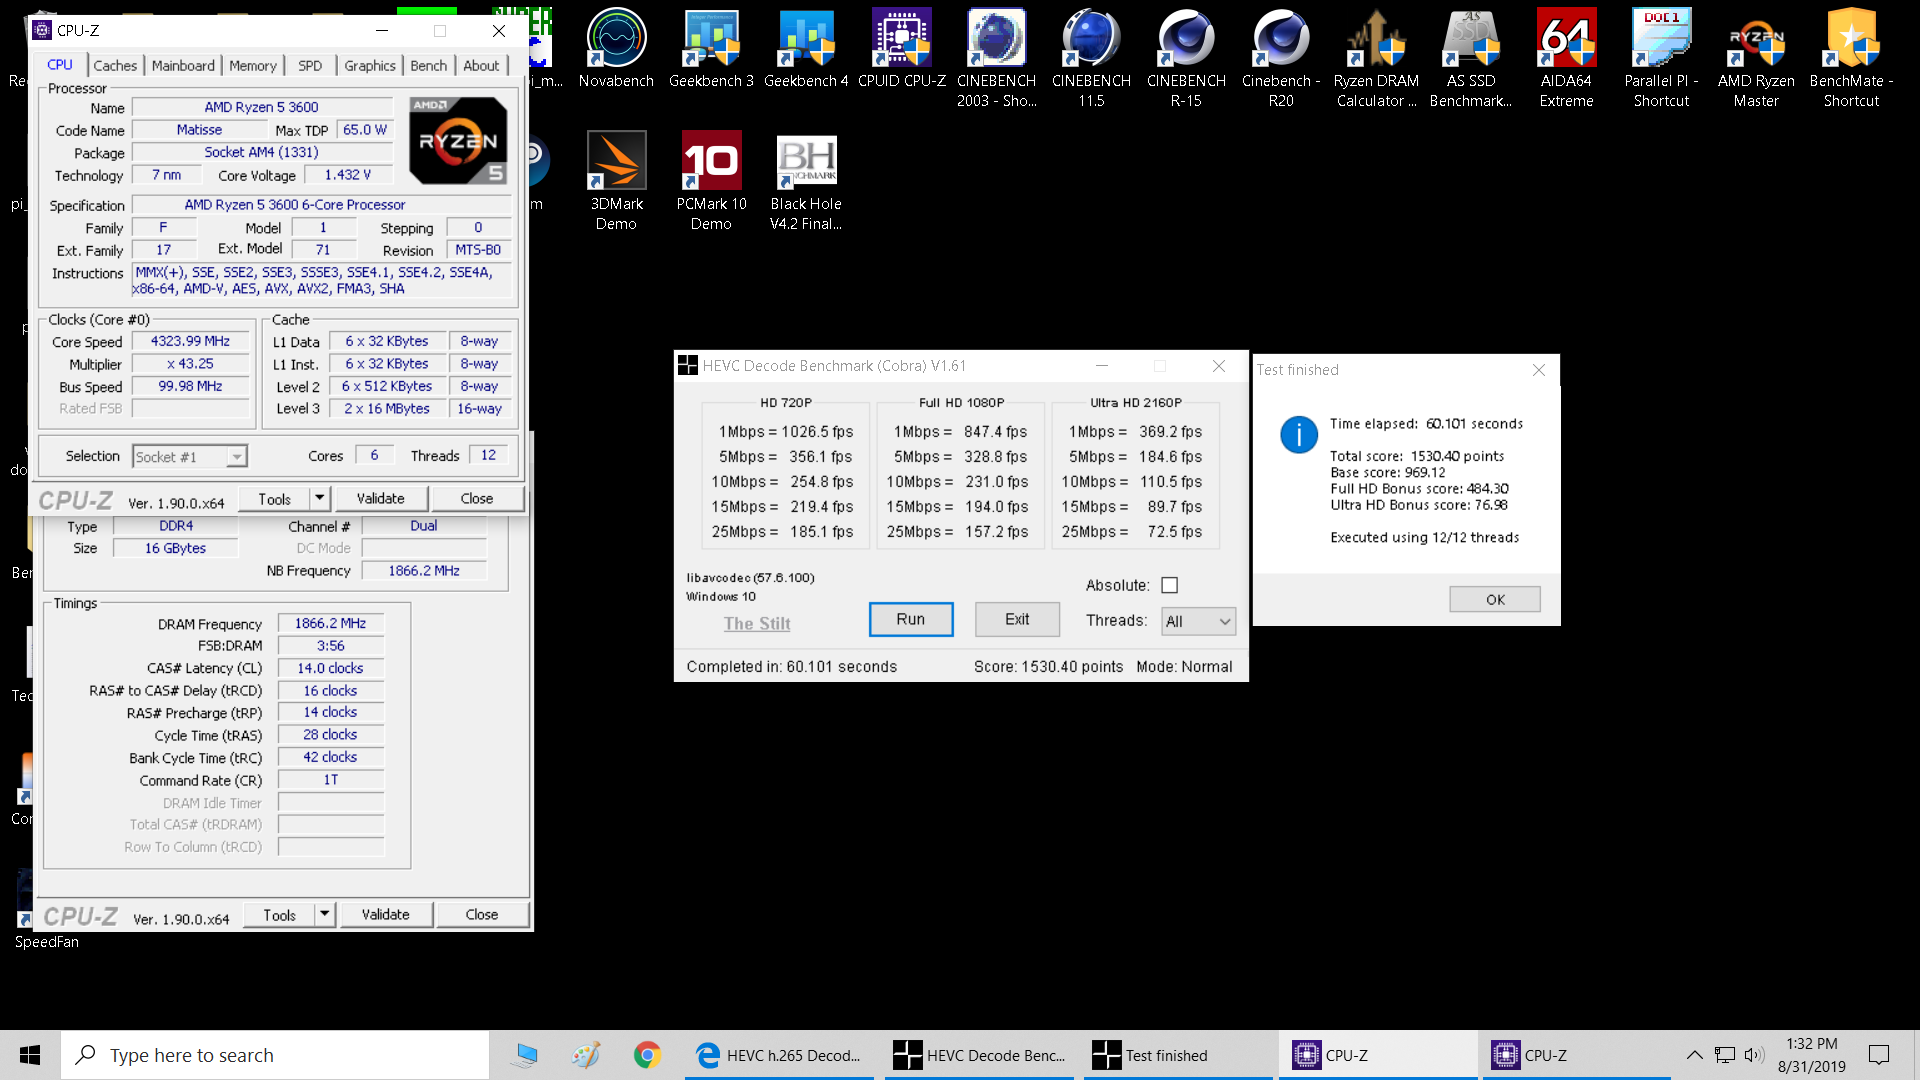1920x1080 pixels.
Task: Expand the Tools arrow in back CPU-Z window
Action: click(x=324, y=914)
